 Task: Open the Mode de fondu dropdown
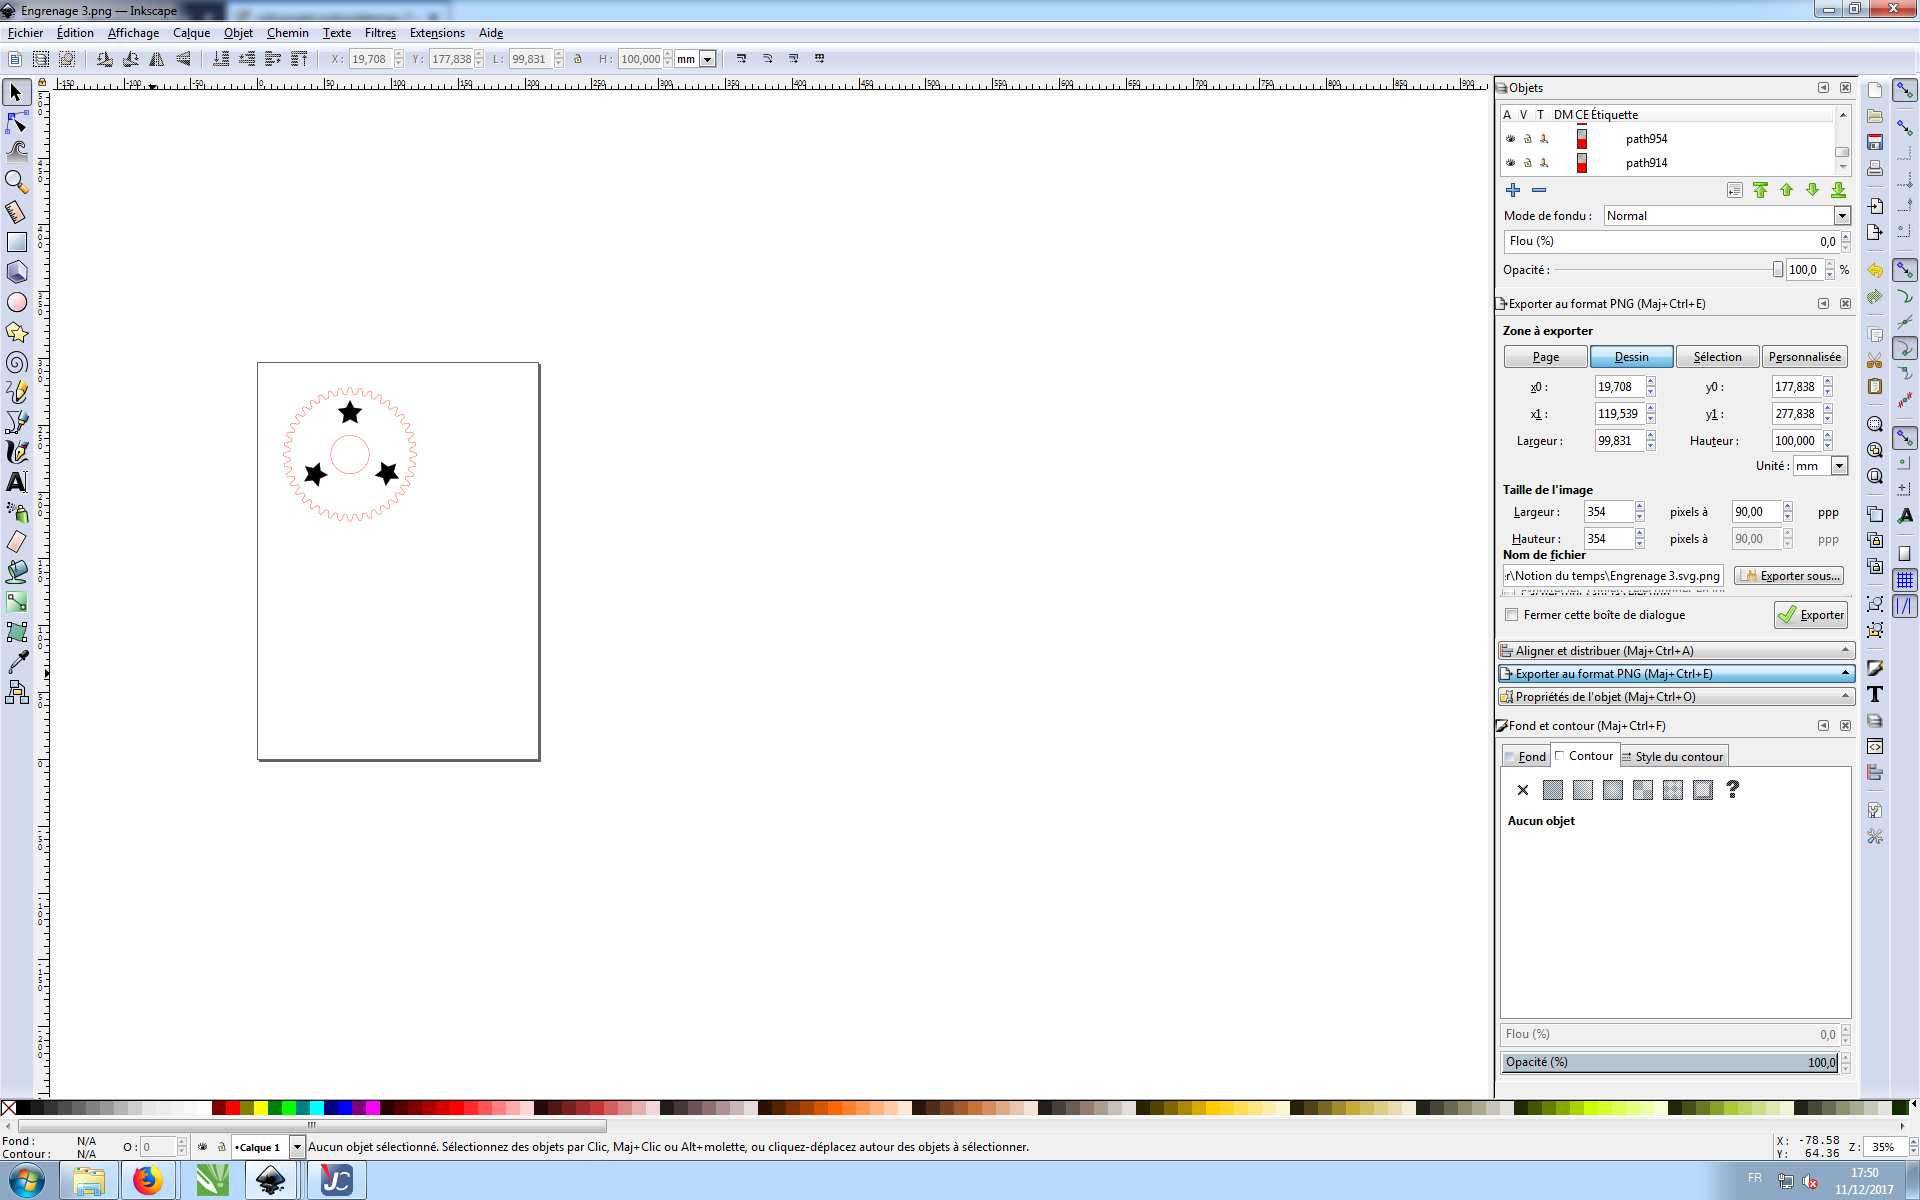click(x=1841, y=216)
